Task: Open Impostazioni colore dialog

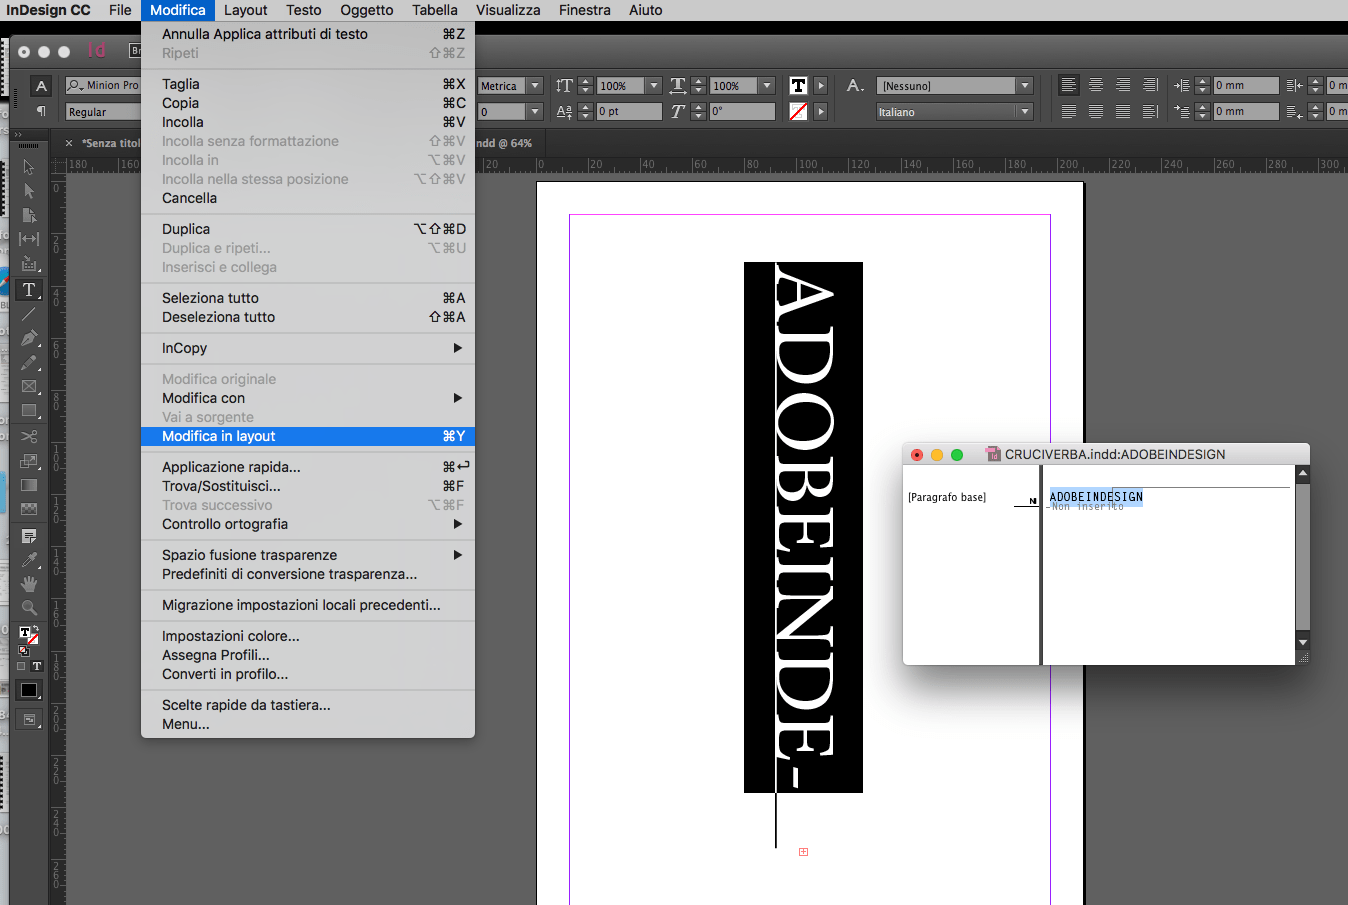Action: 308,636
